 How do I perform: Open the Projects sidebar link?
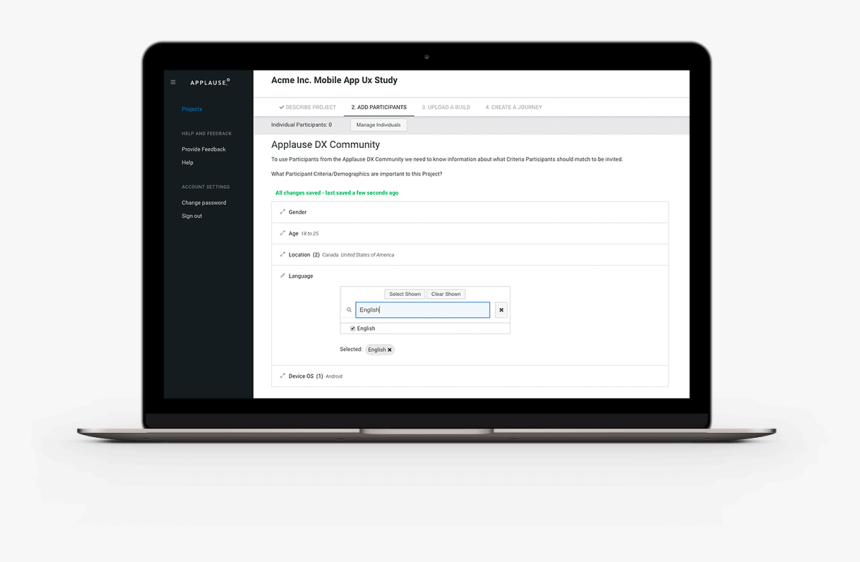pyautogui.click(x=192, y=109)
